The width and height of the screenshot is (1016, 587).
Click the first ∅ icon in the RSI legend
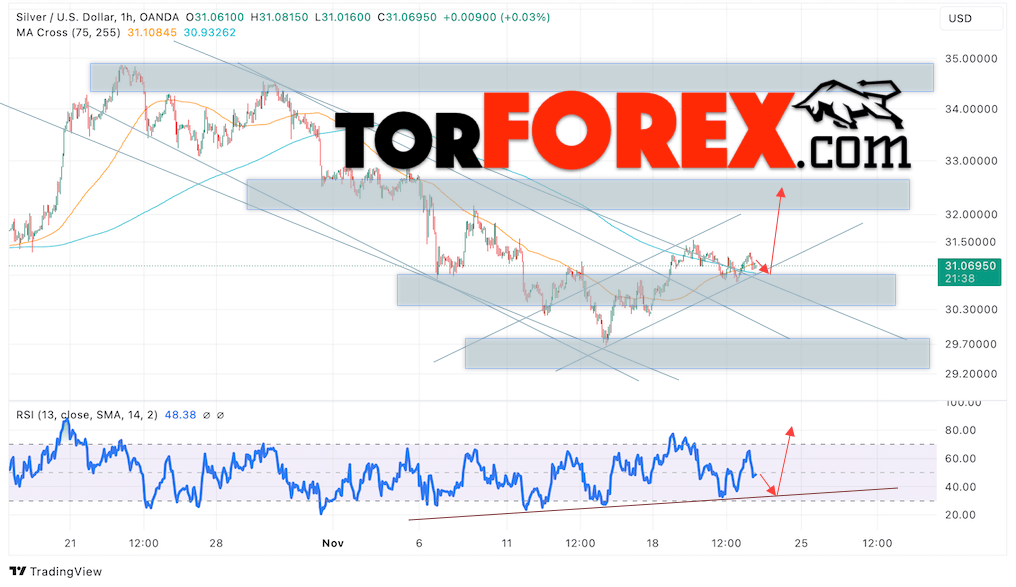coord(206,415)
